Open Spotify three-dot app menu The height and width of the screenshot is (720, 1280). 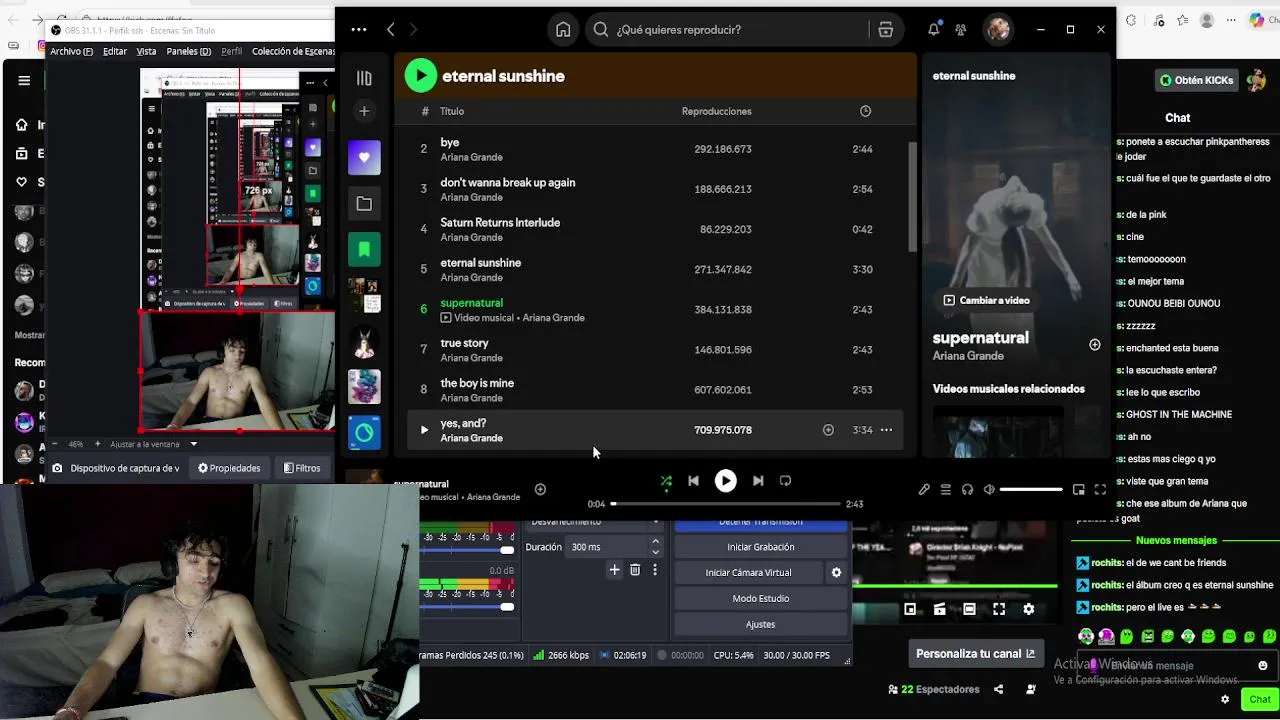tap(359, 30)
